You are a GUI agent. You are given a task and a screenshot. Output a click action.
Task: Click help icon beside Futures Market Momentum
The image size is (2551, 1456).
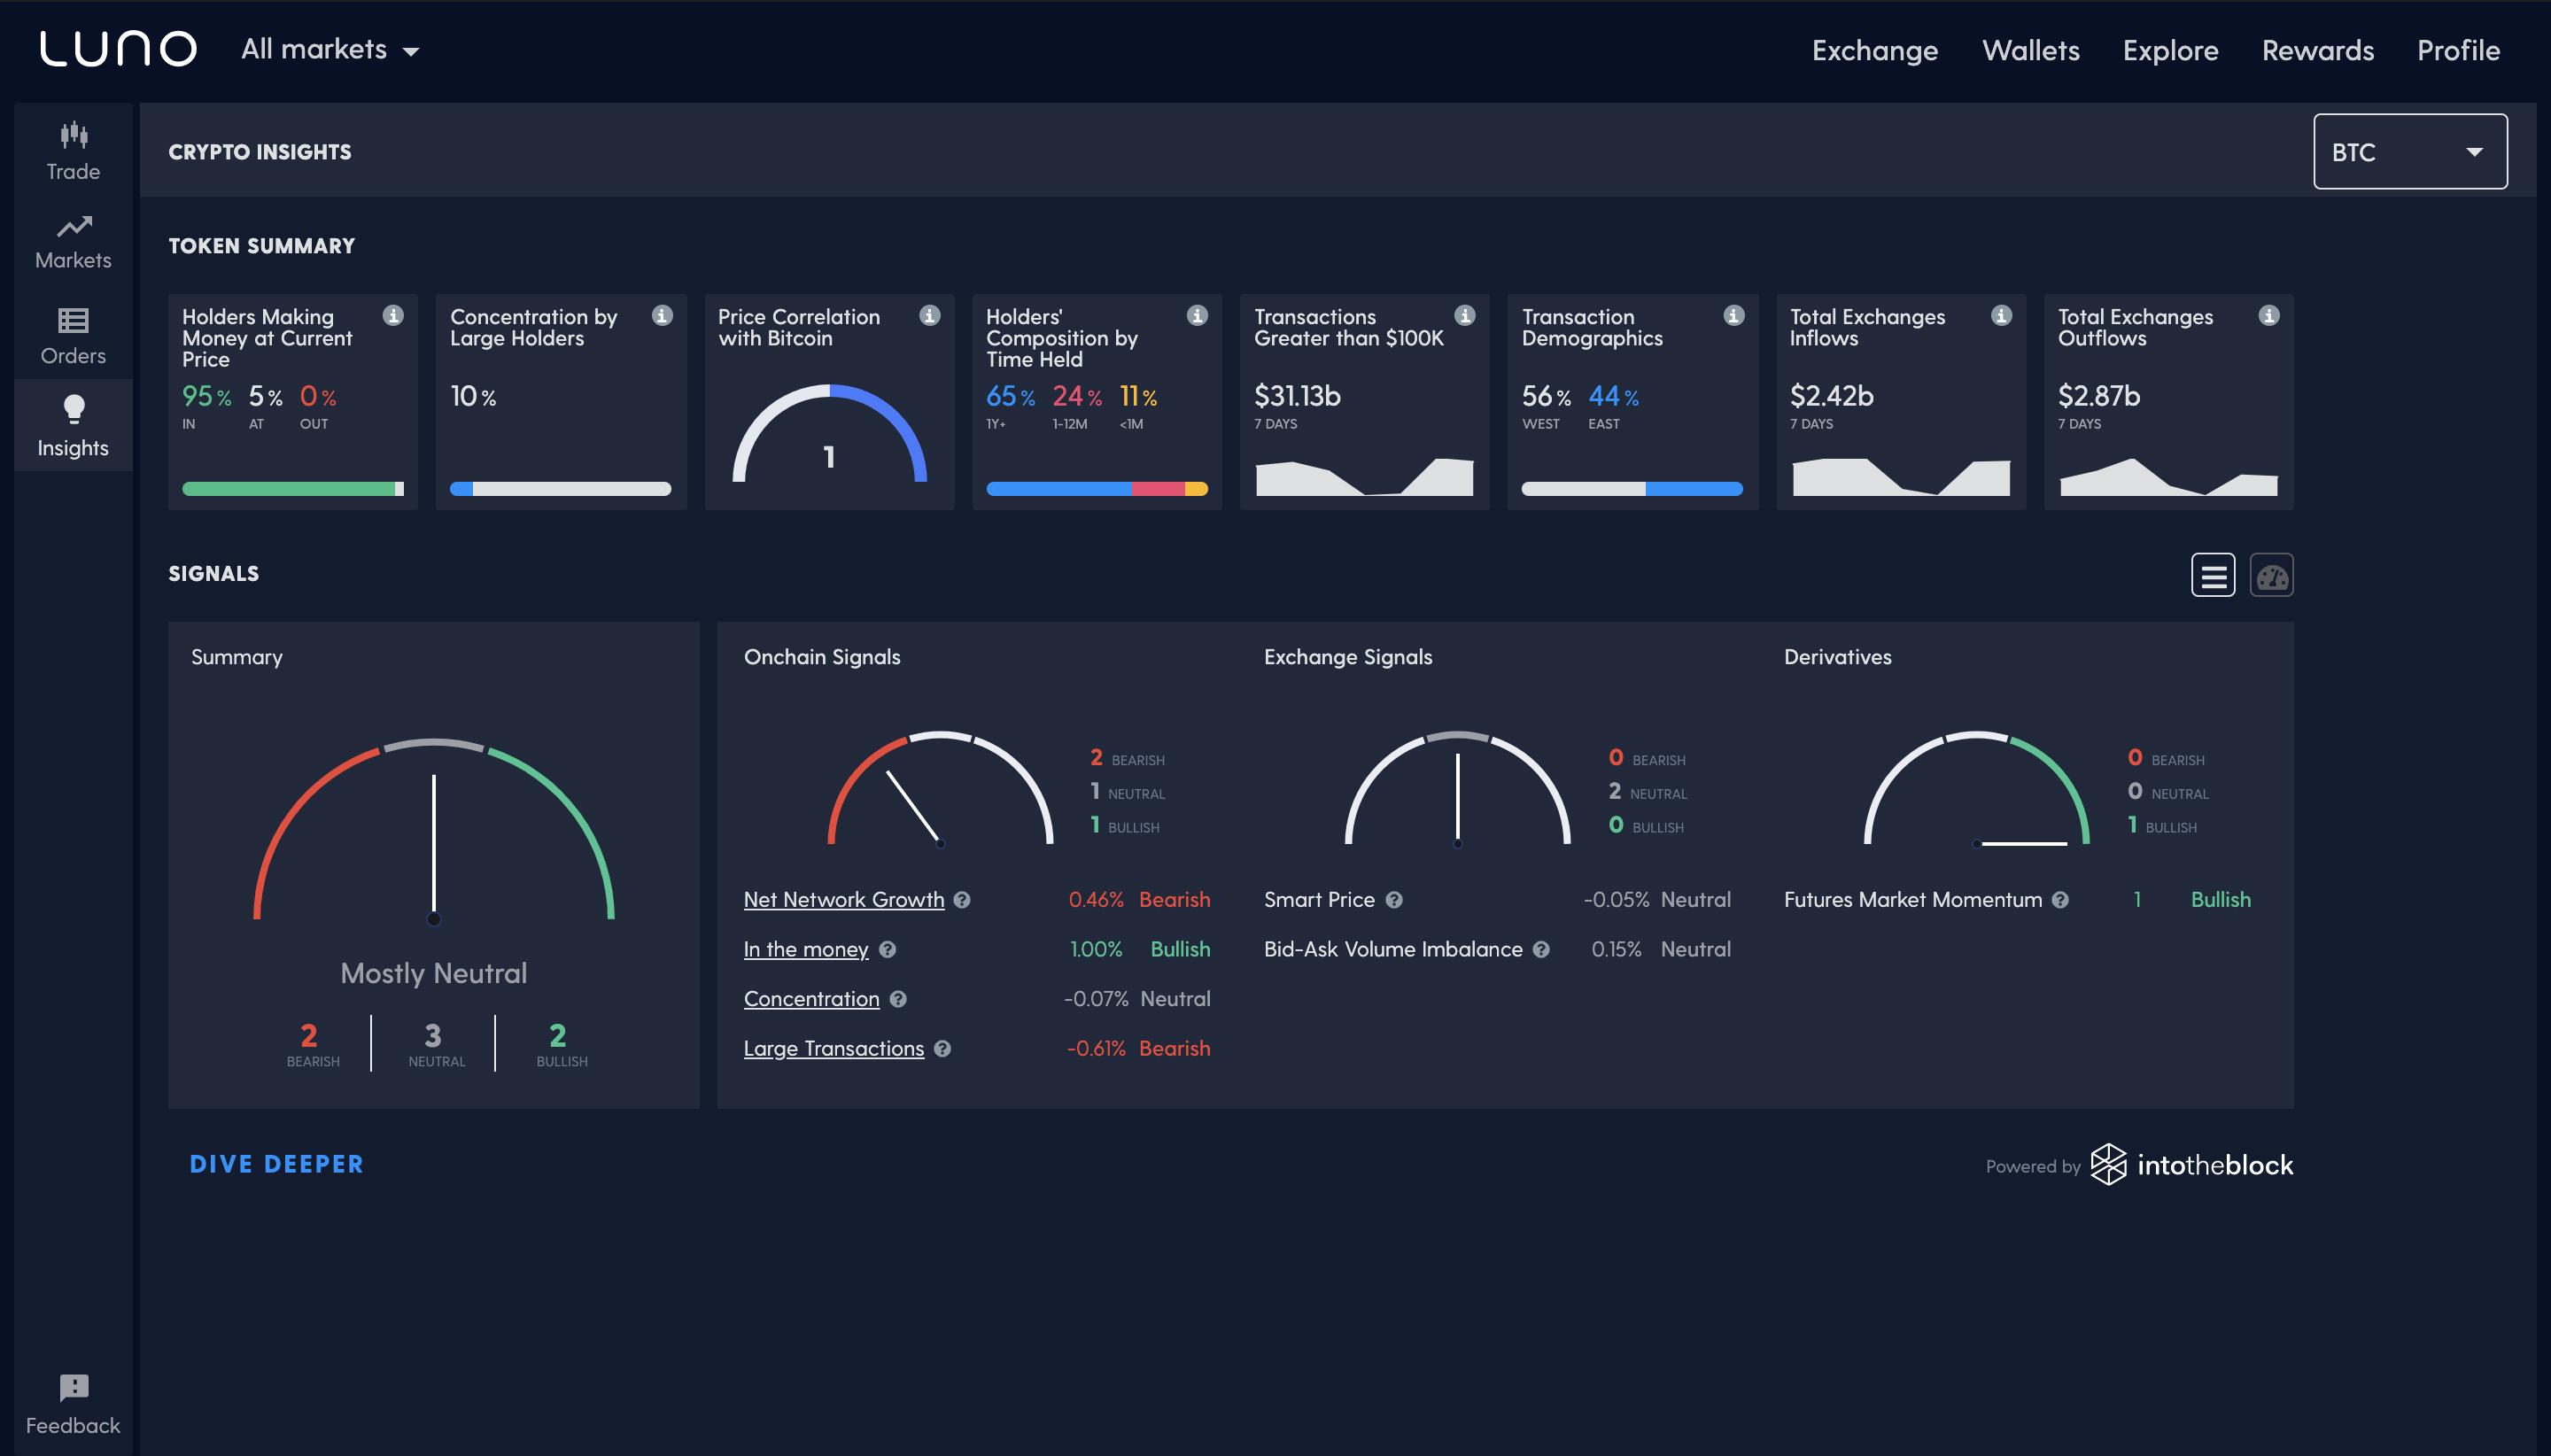tap(2060, 900)
